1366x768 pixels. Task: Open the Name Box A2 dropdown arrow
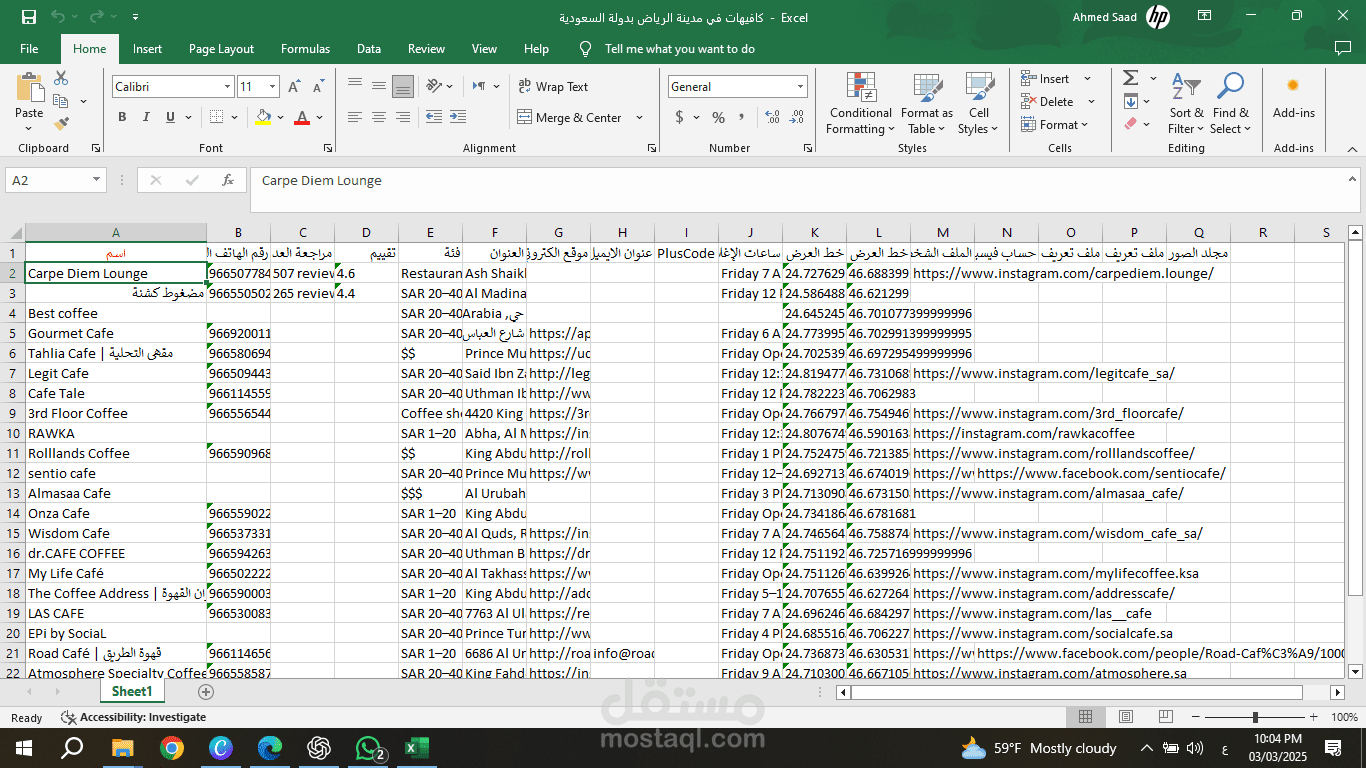click(97, 180)
